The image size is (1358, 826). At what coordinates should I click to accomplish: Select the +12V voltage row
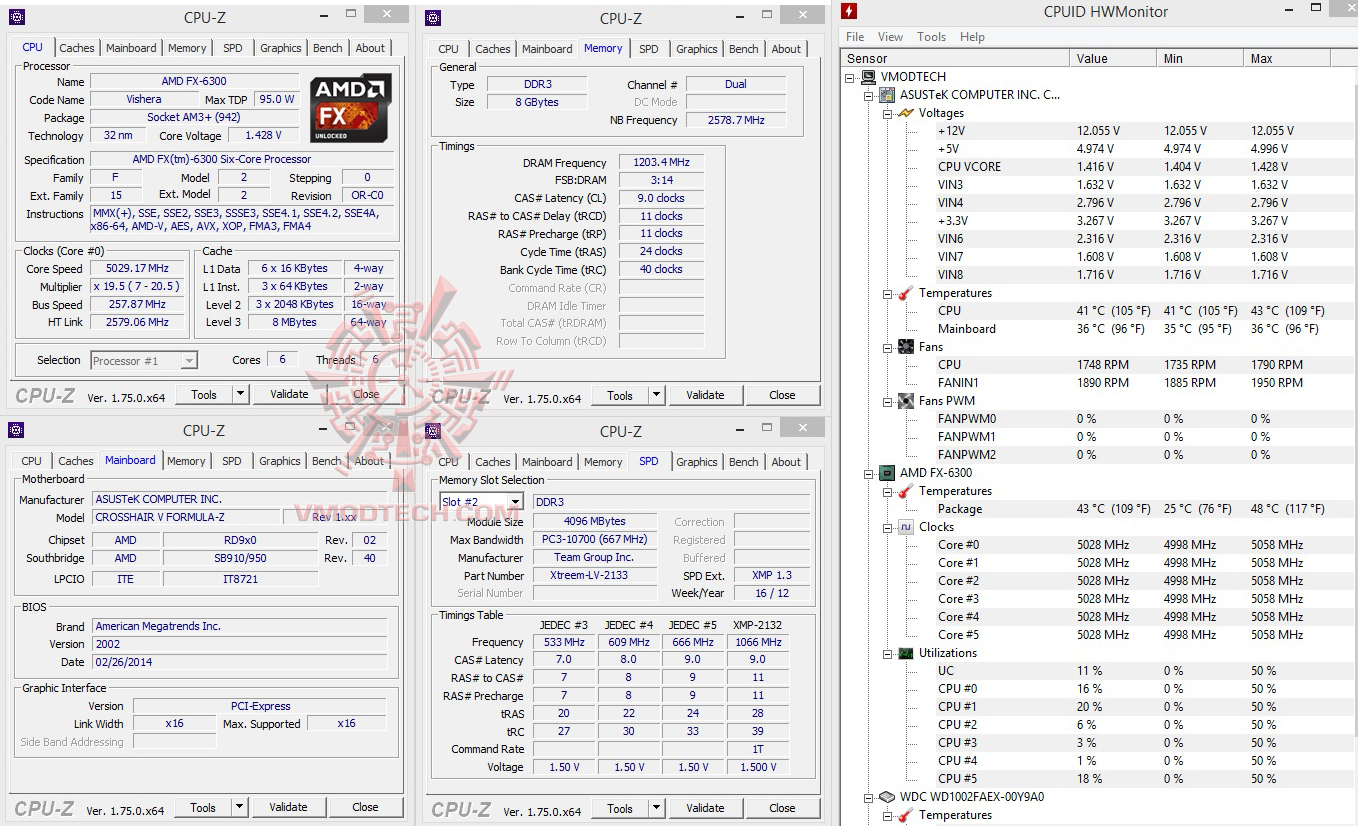click(x=1100, y=131)
